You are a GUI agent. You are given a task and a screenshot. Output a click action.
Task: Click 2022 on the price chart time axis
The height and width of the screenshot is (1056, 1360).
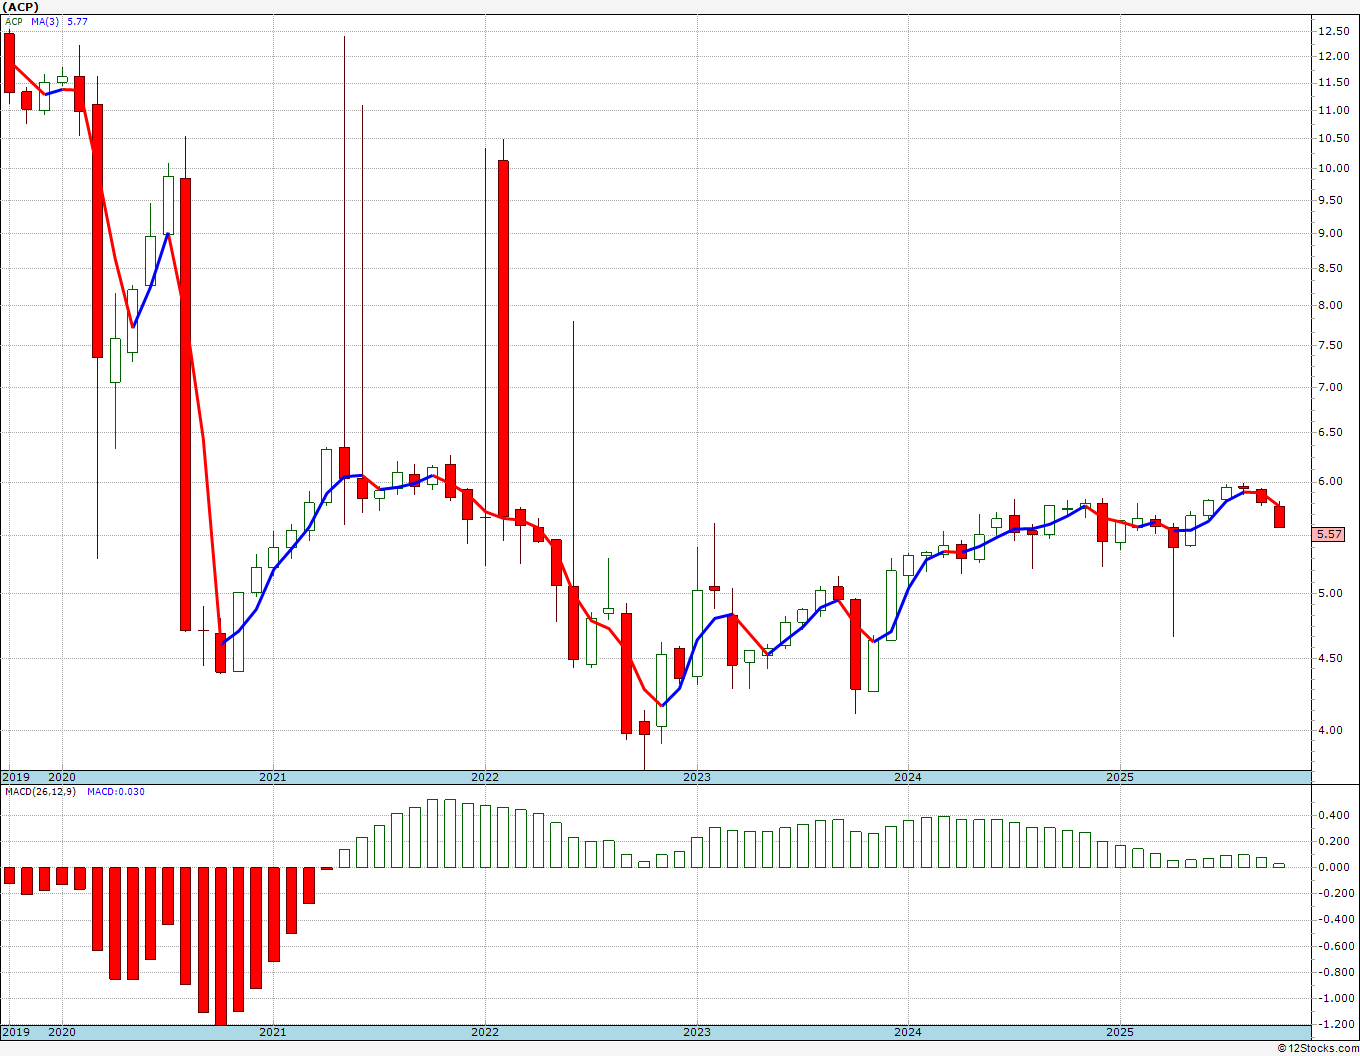pos(485,777)
